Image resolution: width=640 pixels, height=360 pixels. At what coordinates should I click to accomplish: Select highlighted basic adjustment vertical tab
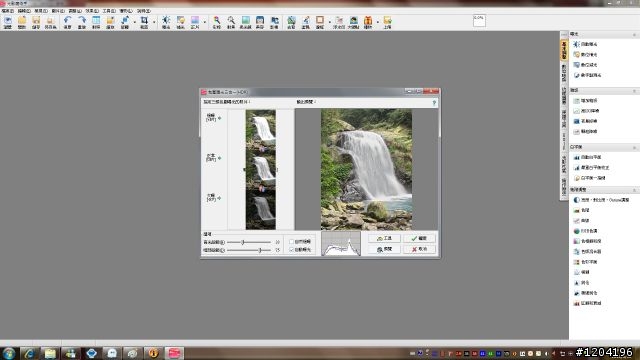click(x=564, y=50)
